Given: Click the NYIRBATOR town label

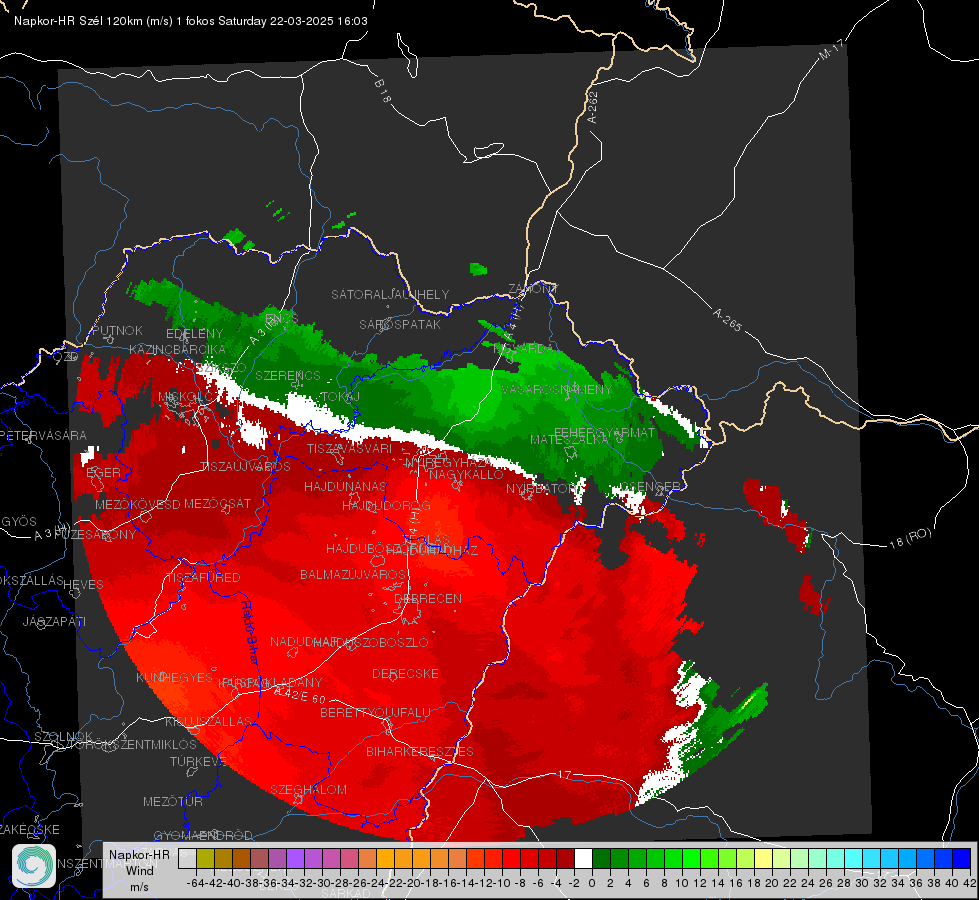Looking at the screenshot, I should point(542,488).
